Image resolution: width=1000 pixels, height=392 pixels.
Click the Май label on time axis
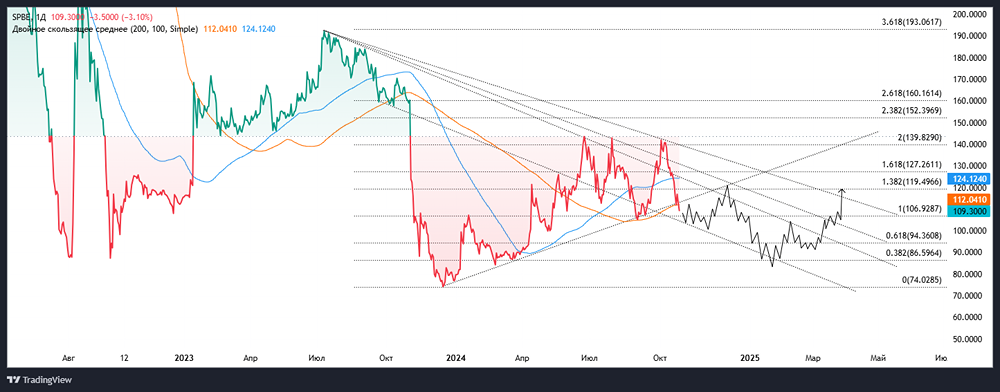pos(879,358)
